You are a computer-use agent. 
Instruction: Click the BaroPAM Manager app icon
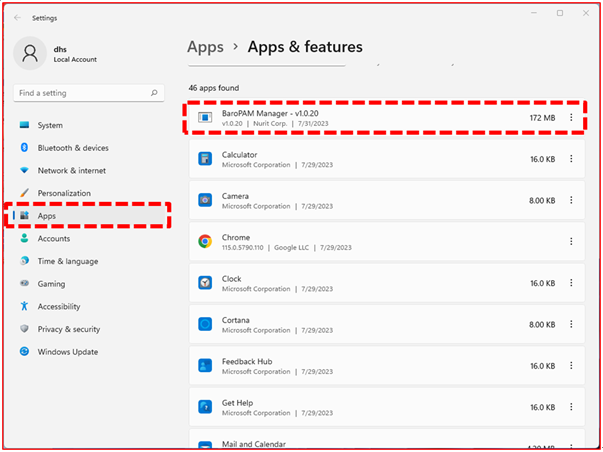pos(205,117)
